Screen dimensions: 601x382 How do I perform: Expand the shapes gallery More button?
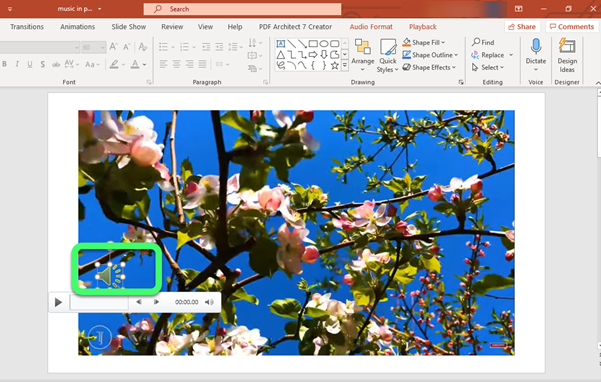(x=345, y=66)
